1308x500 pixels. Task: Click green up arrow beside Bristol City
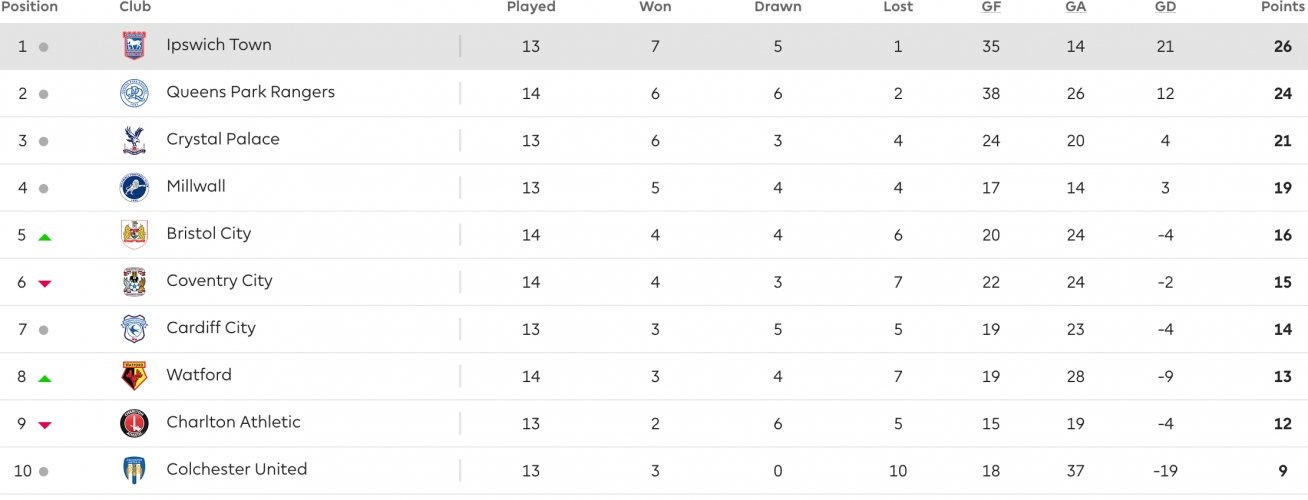point(44,237)
